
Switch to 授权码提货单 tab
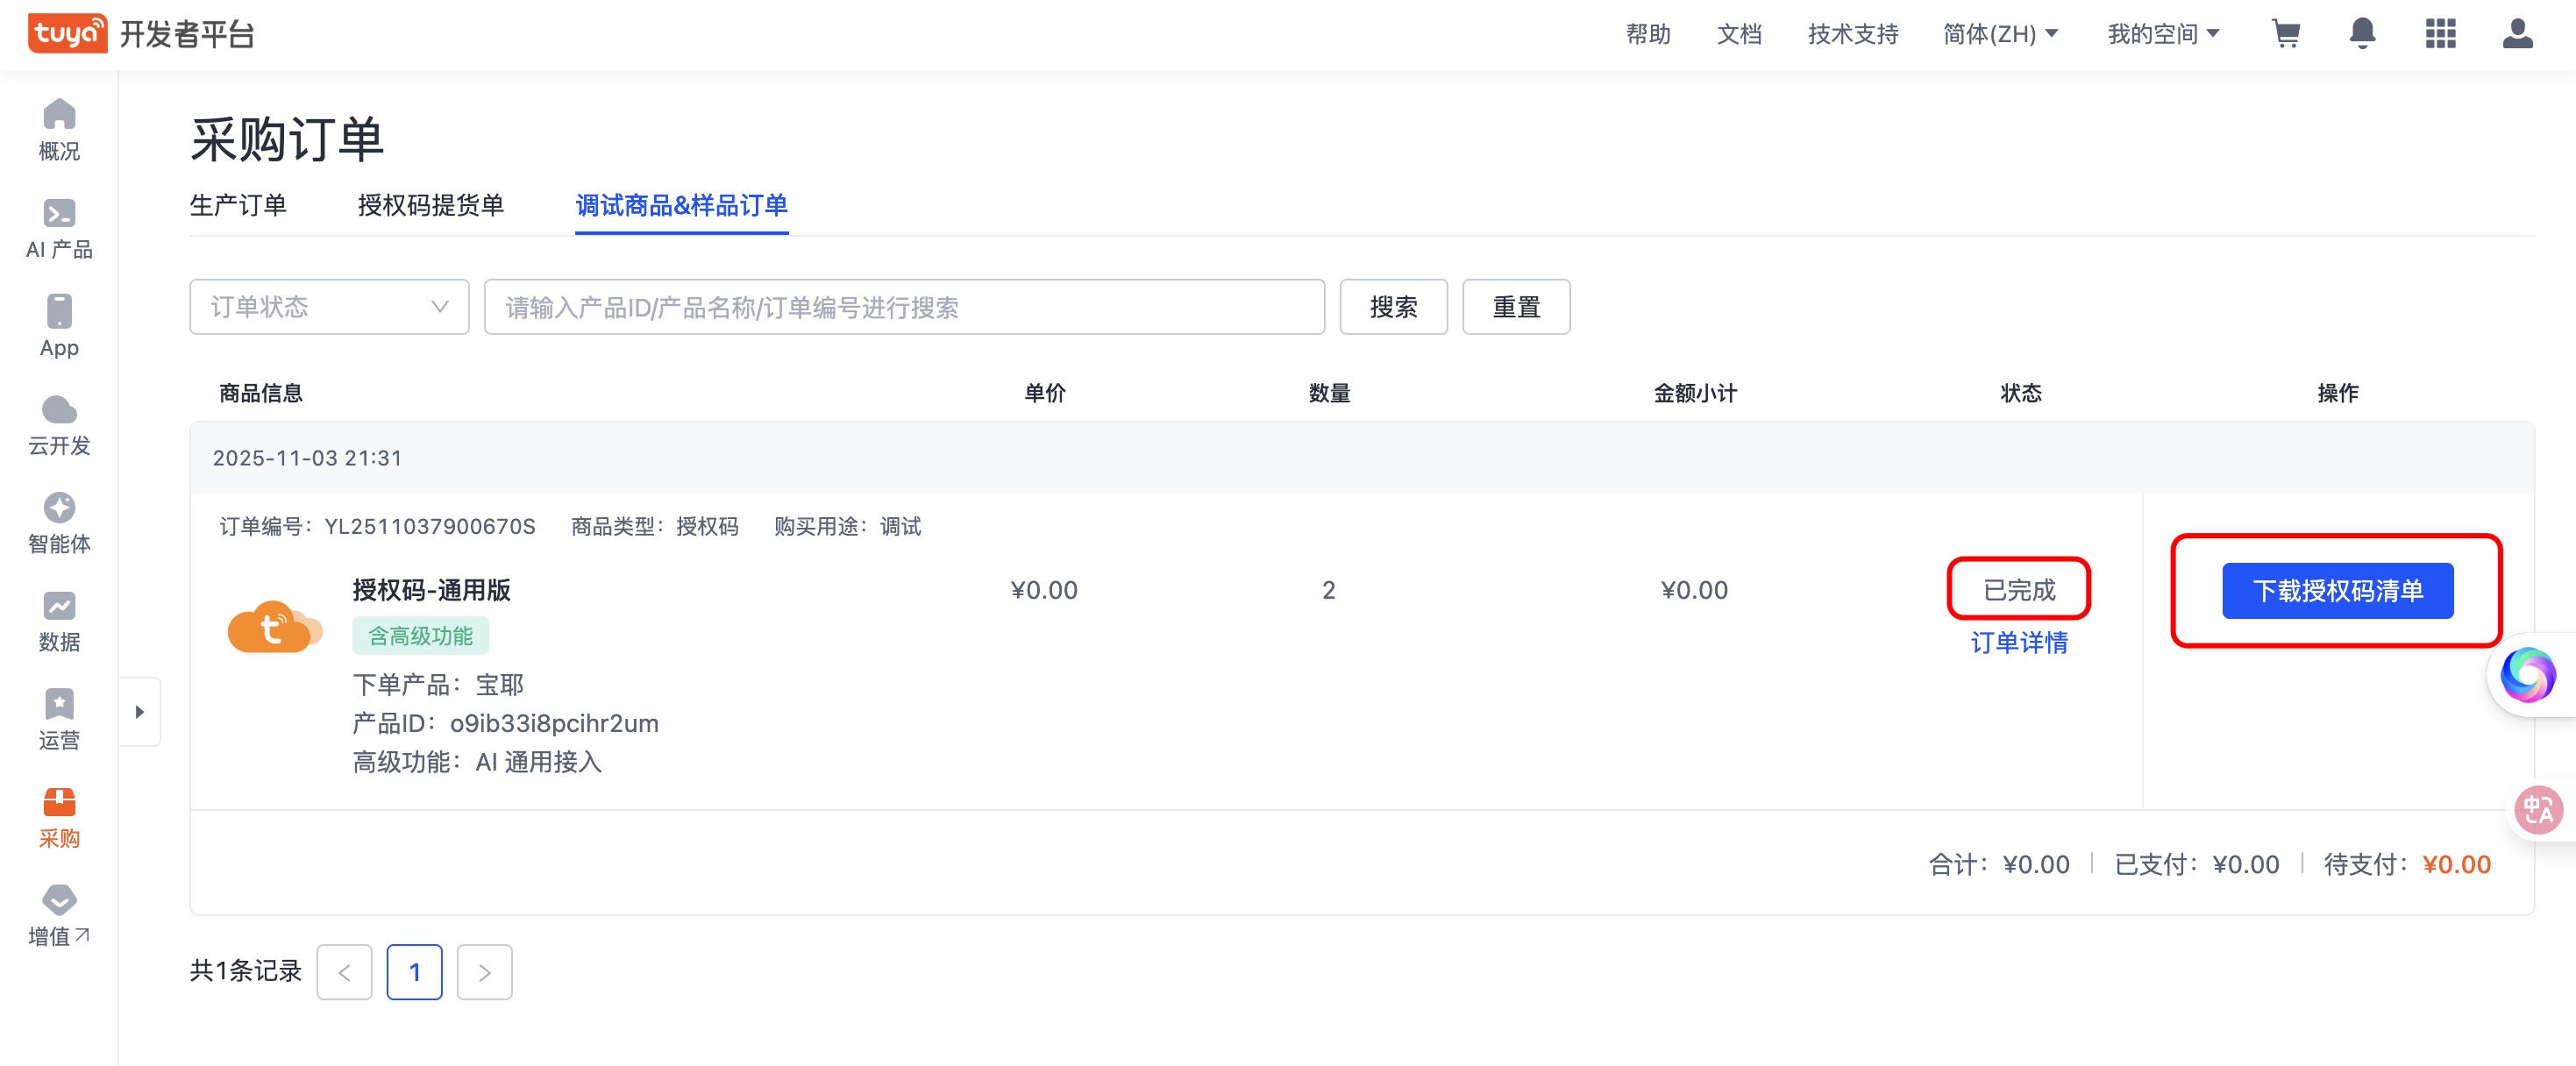[430, 206]
